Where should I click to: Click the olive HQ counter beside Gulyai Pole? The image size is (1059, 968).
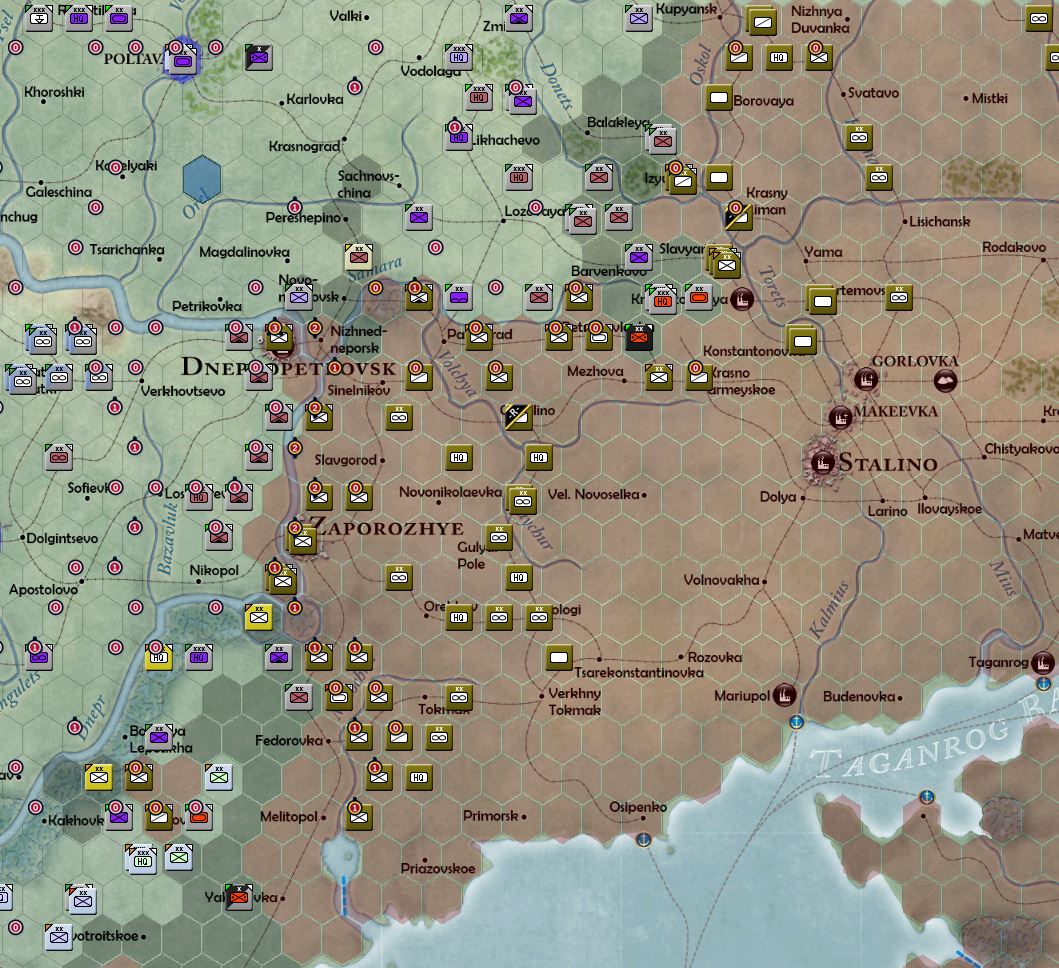point(519,577)
